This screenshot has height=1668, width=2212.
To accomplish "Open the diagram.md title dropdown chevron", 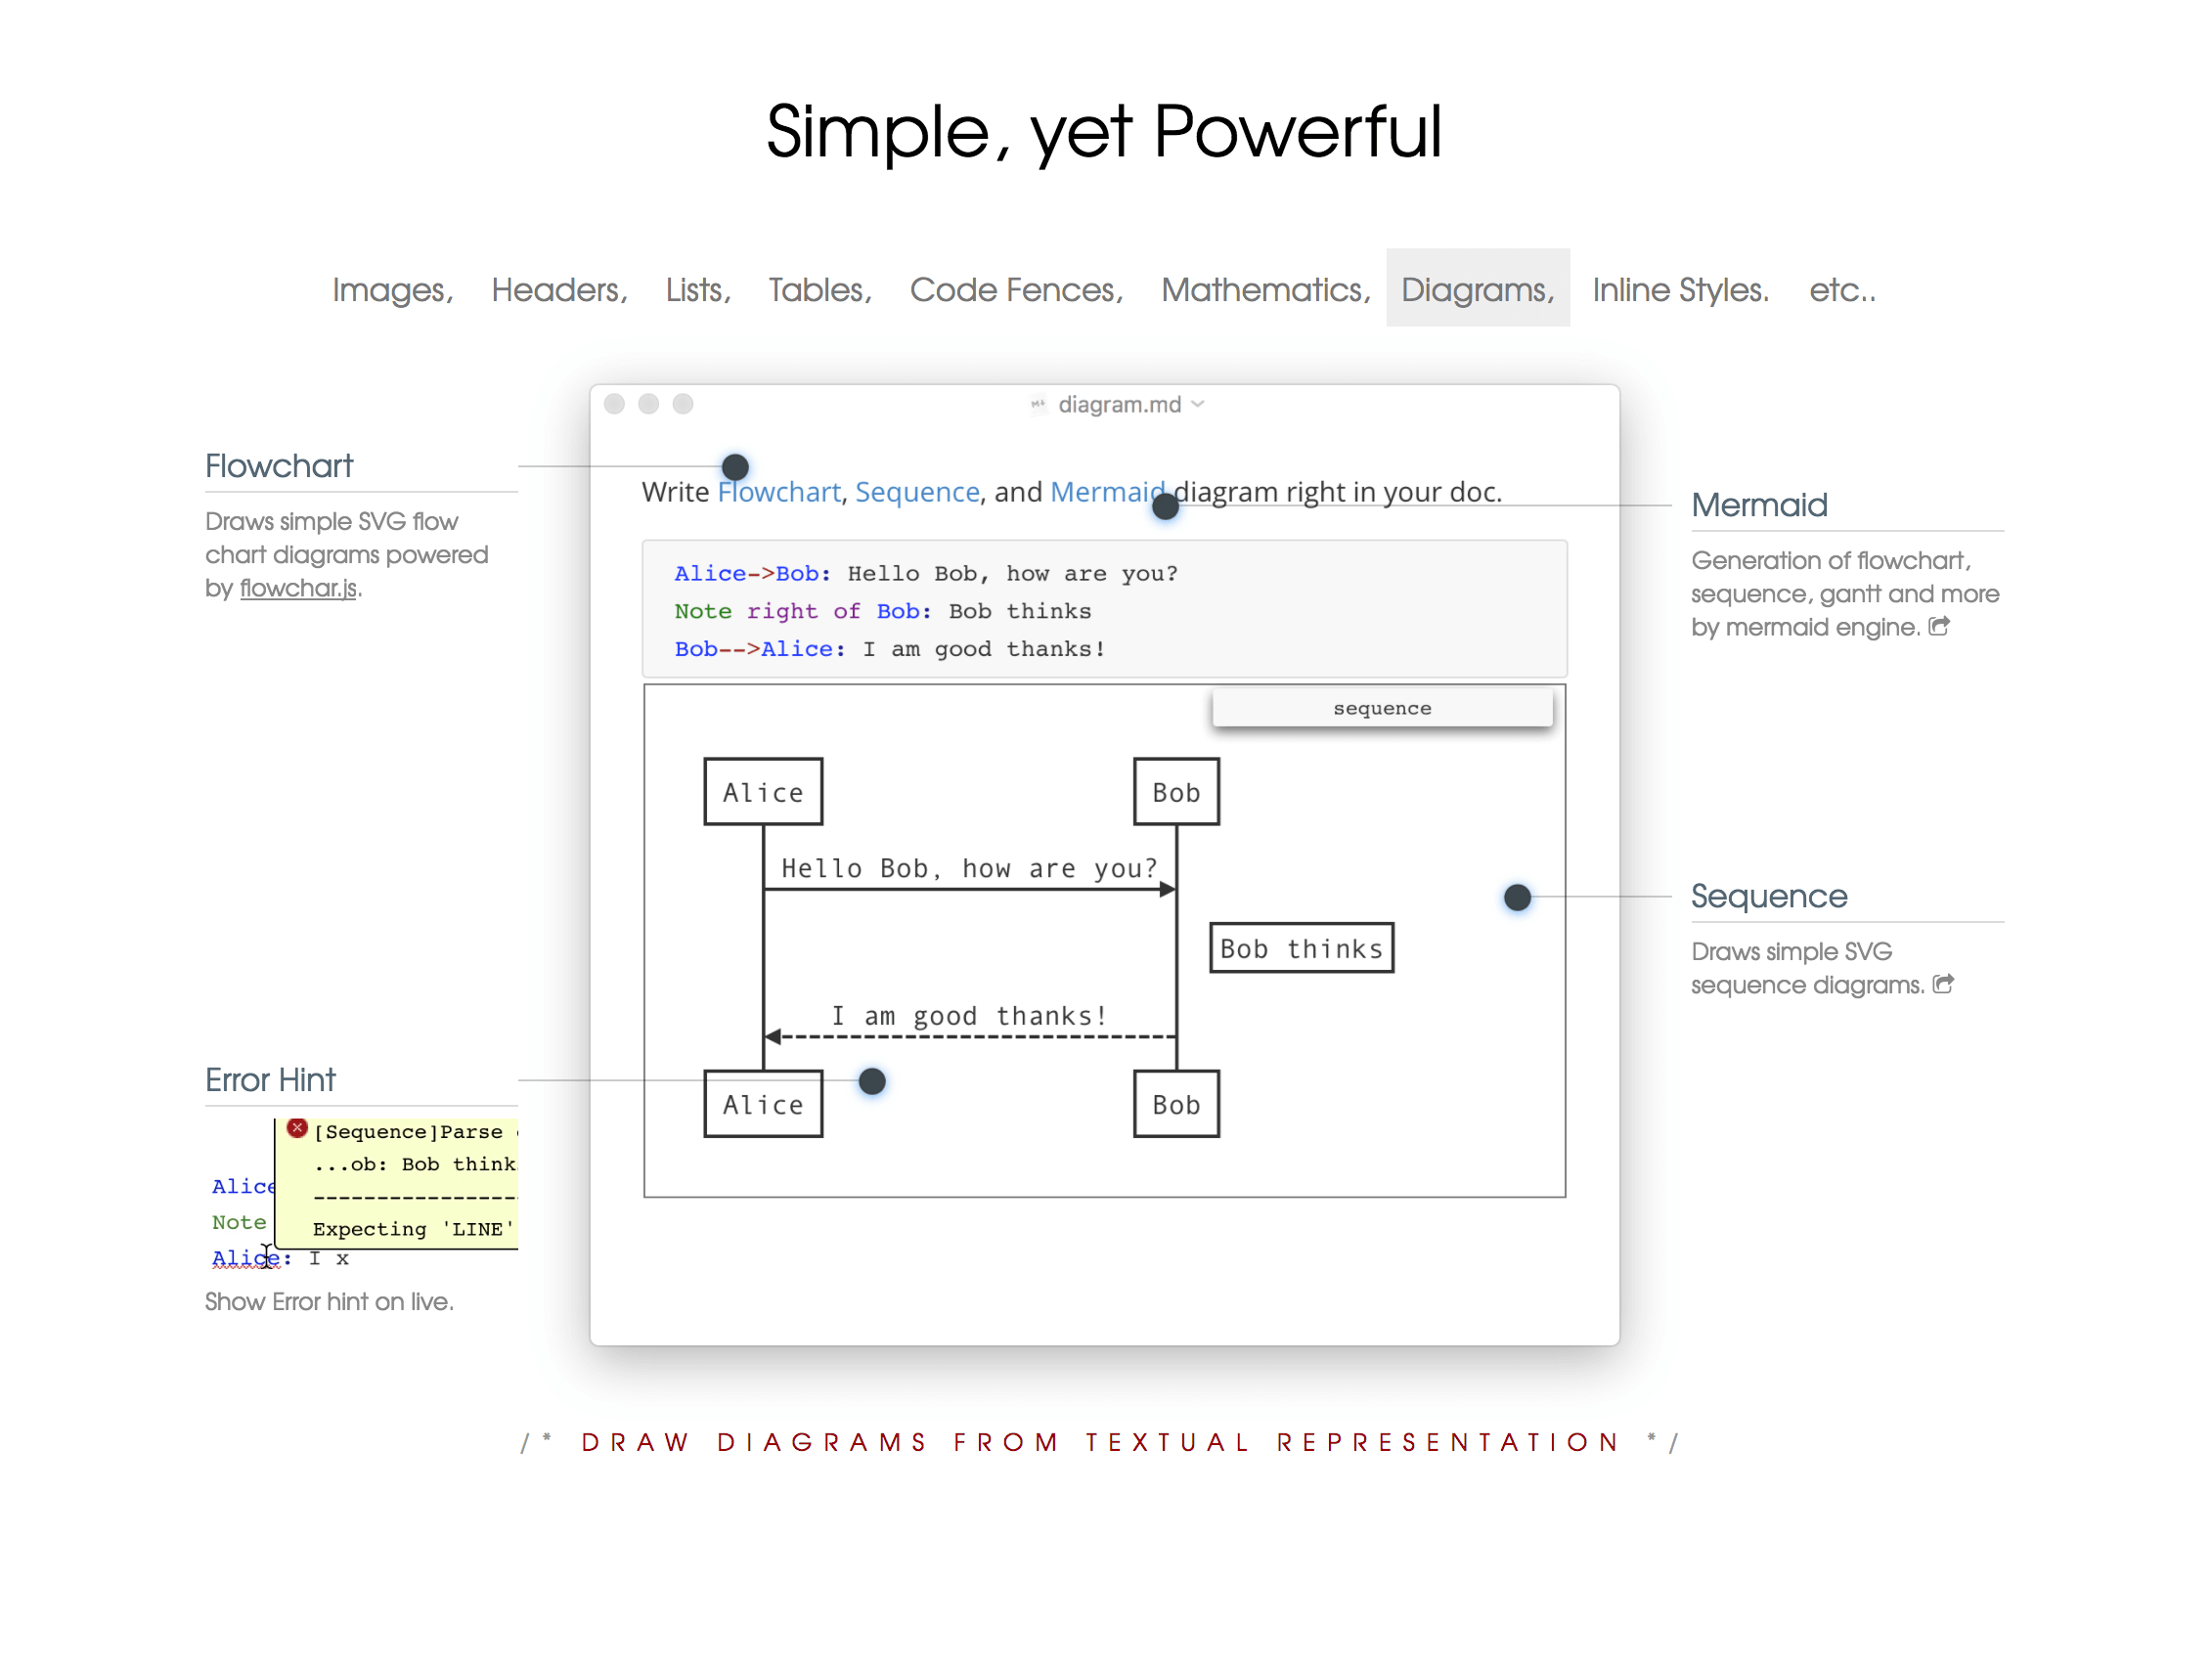I will click(x=1198, y=404).
